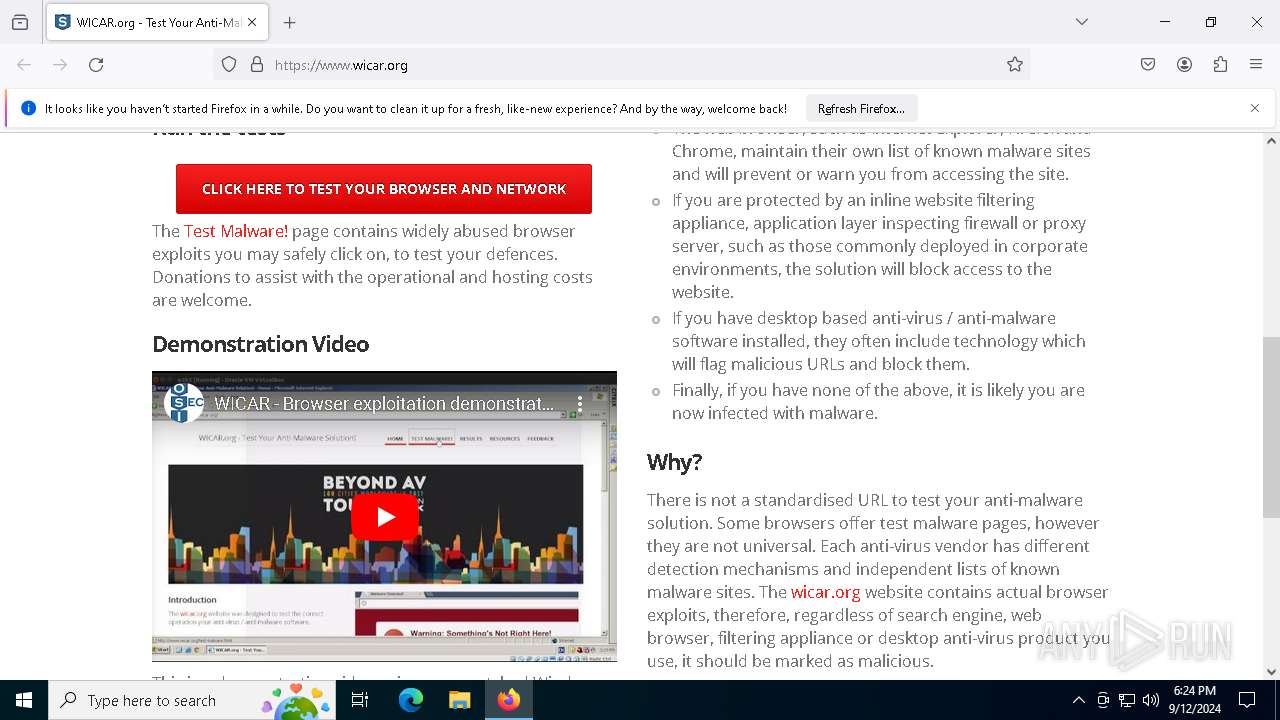The width and height of the screenshot is (1280, 720).
Task: Open Task View on taskbar
Action: point(360,700)
